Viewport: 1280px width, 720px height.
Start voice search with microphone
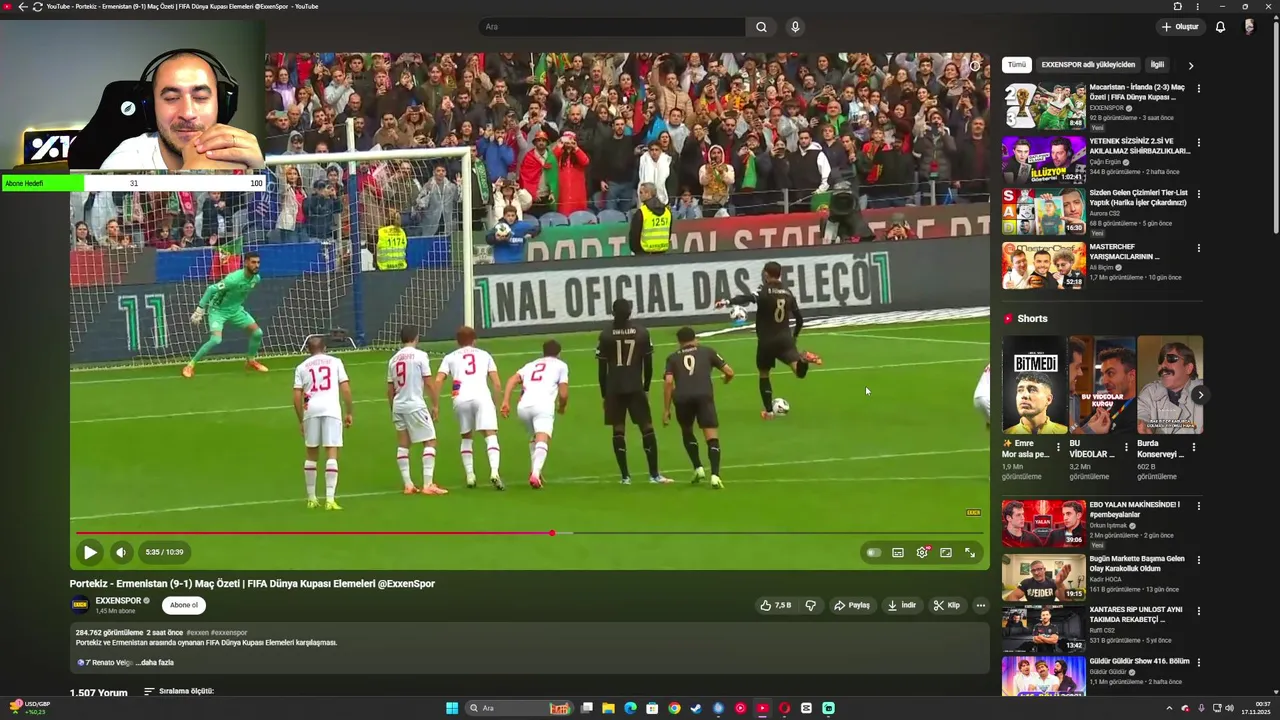tap(795, 27)
